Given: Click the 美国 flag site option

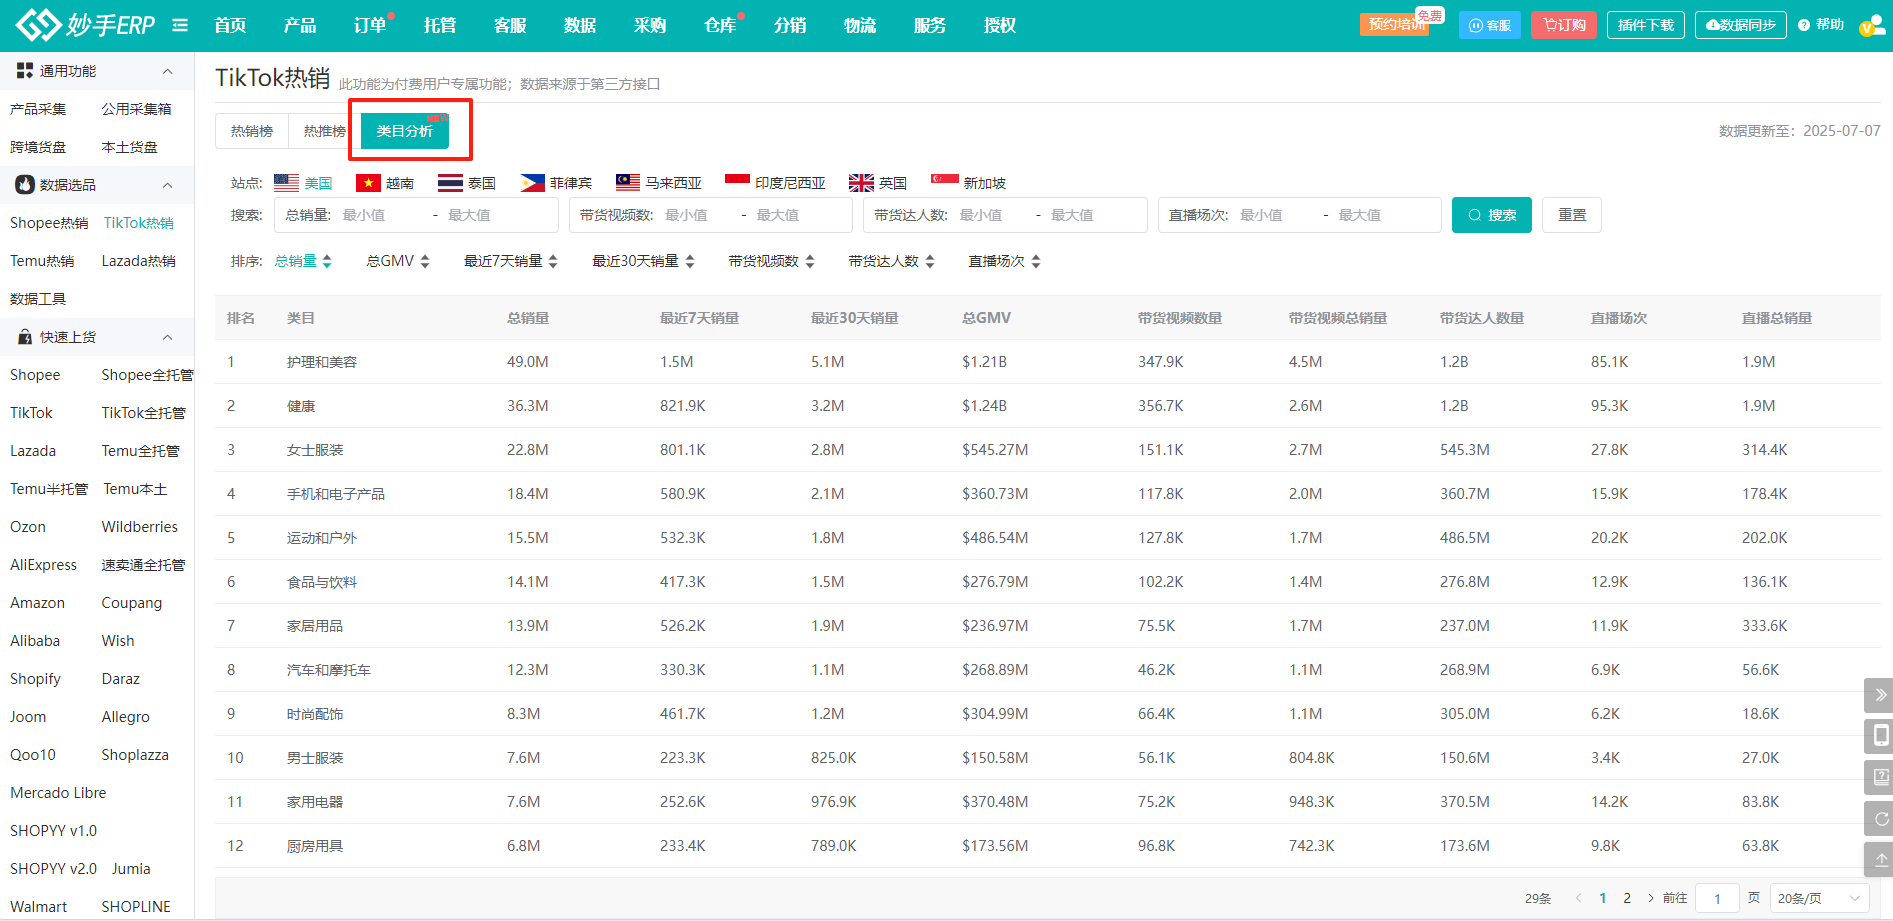Looking at the screenshot, I should pyautogui.click(x=303, y=183).
